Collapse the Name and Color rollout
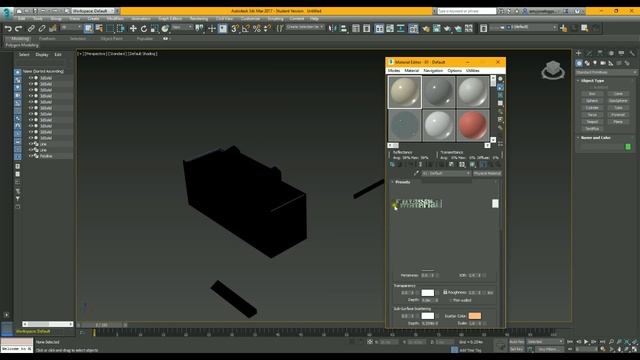Image resolution: width=640 pixels, height=360 pixels. pyautogui.click(x=596, y=138)
